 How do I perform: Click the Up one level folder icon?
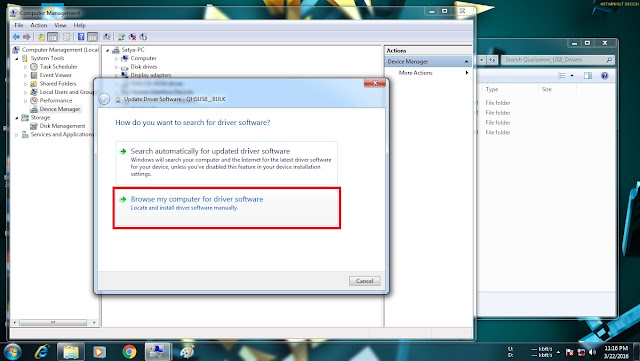pyautogui.click(x=41, y=37)
